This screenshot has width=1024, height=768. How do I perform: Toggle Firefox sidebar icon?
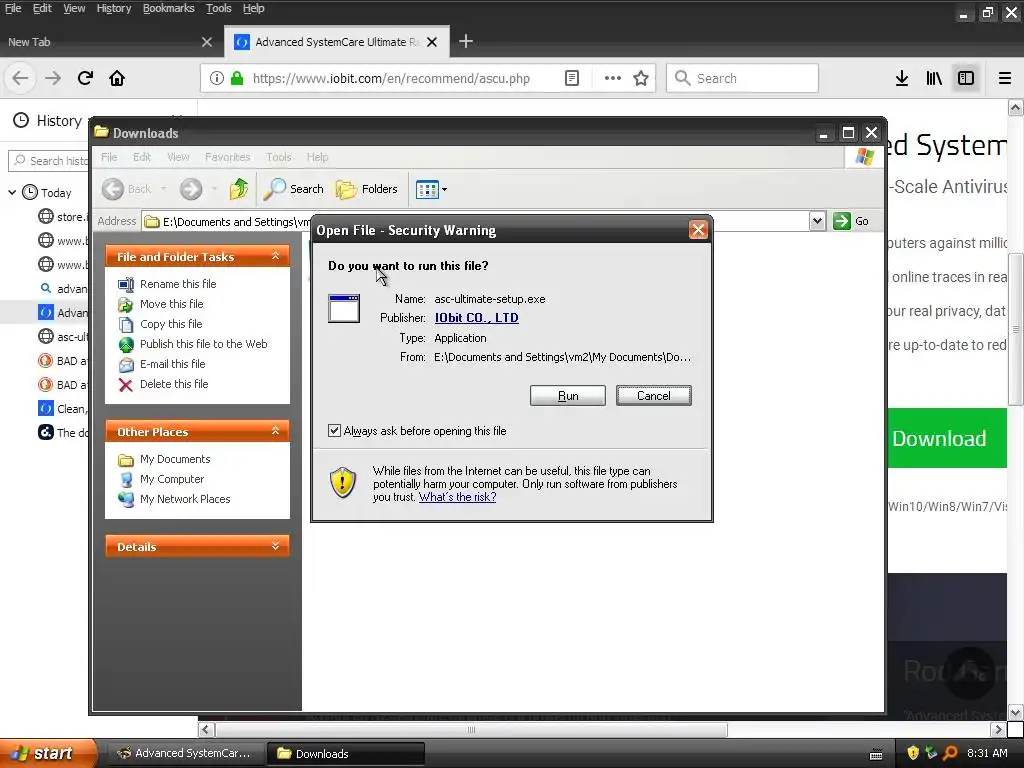pyautogui.click(x=966, y=78)
